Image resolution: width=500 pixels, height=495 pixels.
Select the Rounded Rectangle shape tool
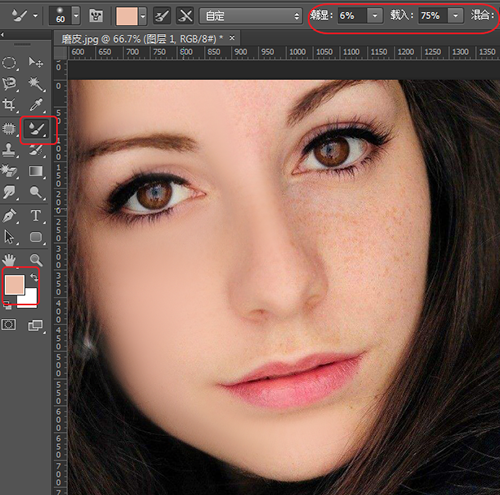pos(36,237)
